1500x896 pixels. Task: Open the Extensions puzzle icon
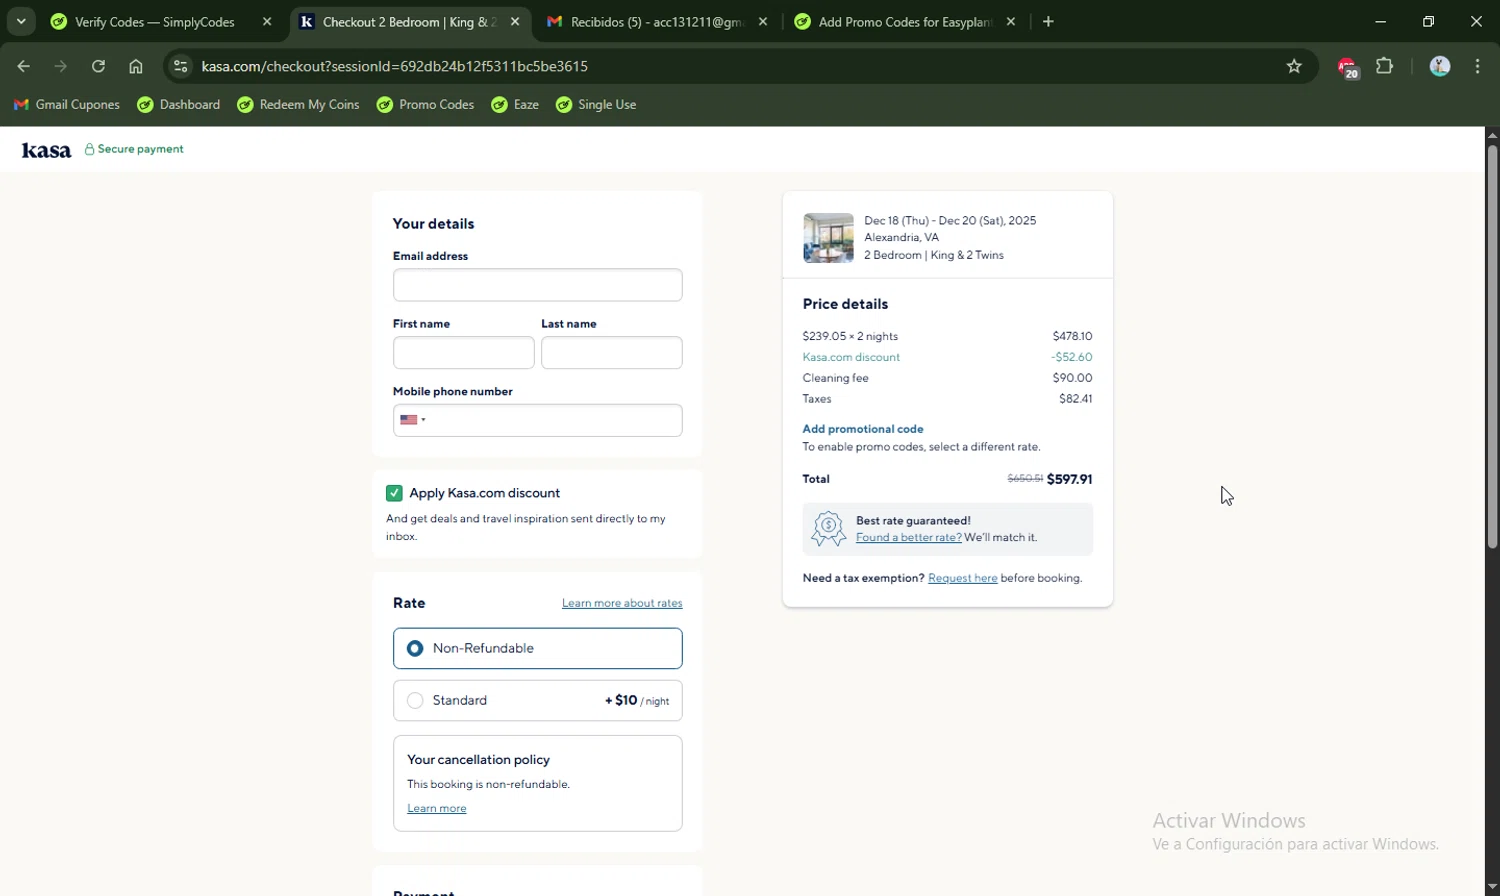pyautogui.click(x=1385, y=66)
